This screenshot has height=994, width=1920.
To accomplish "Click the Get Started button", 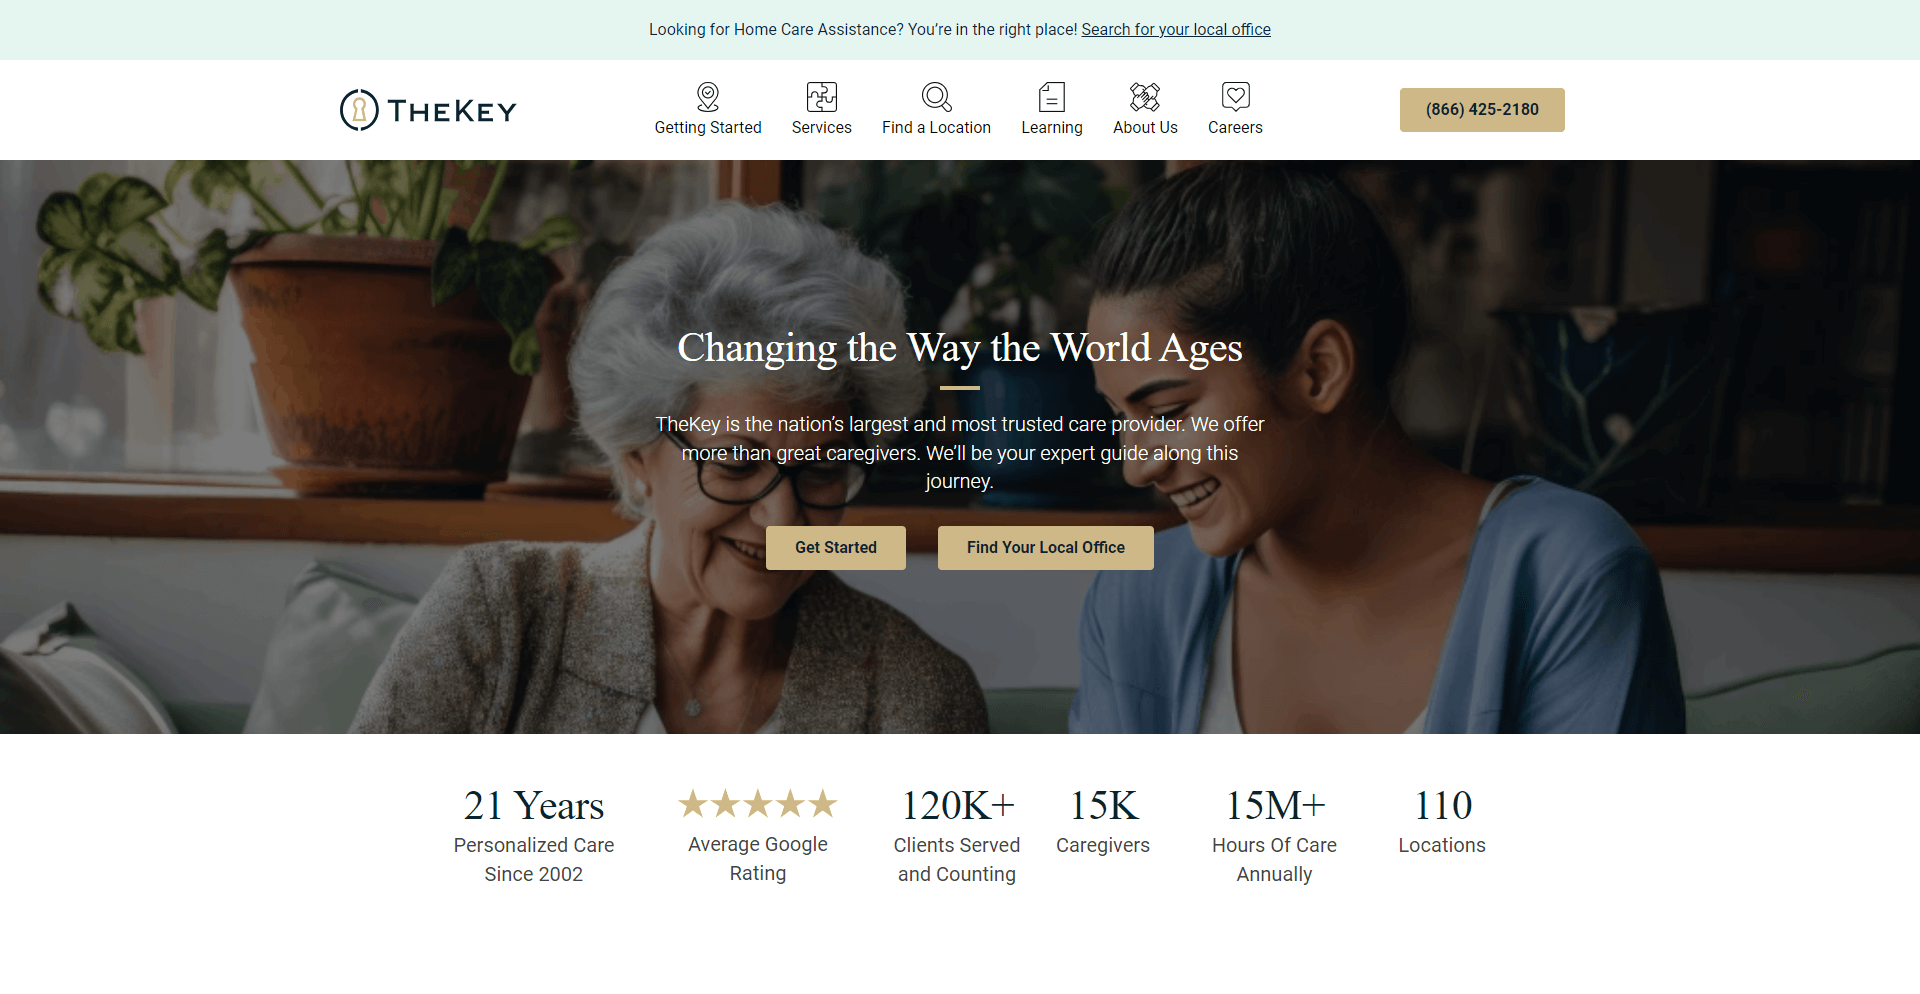I will tap(836, 548).
